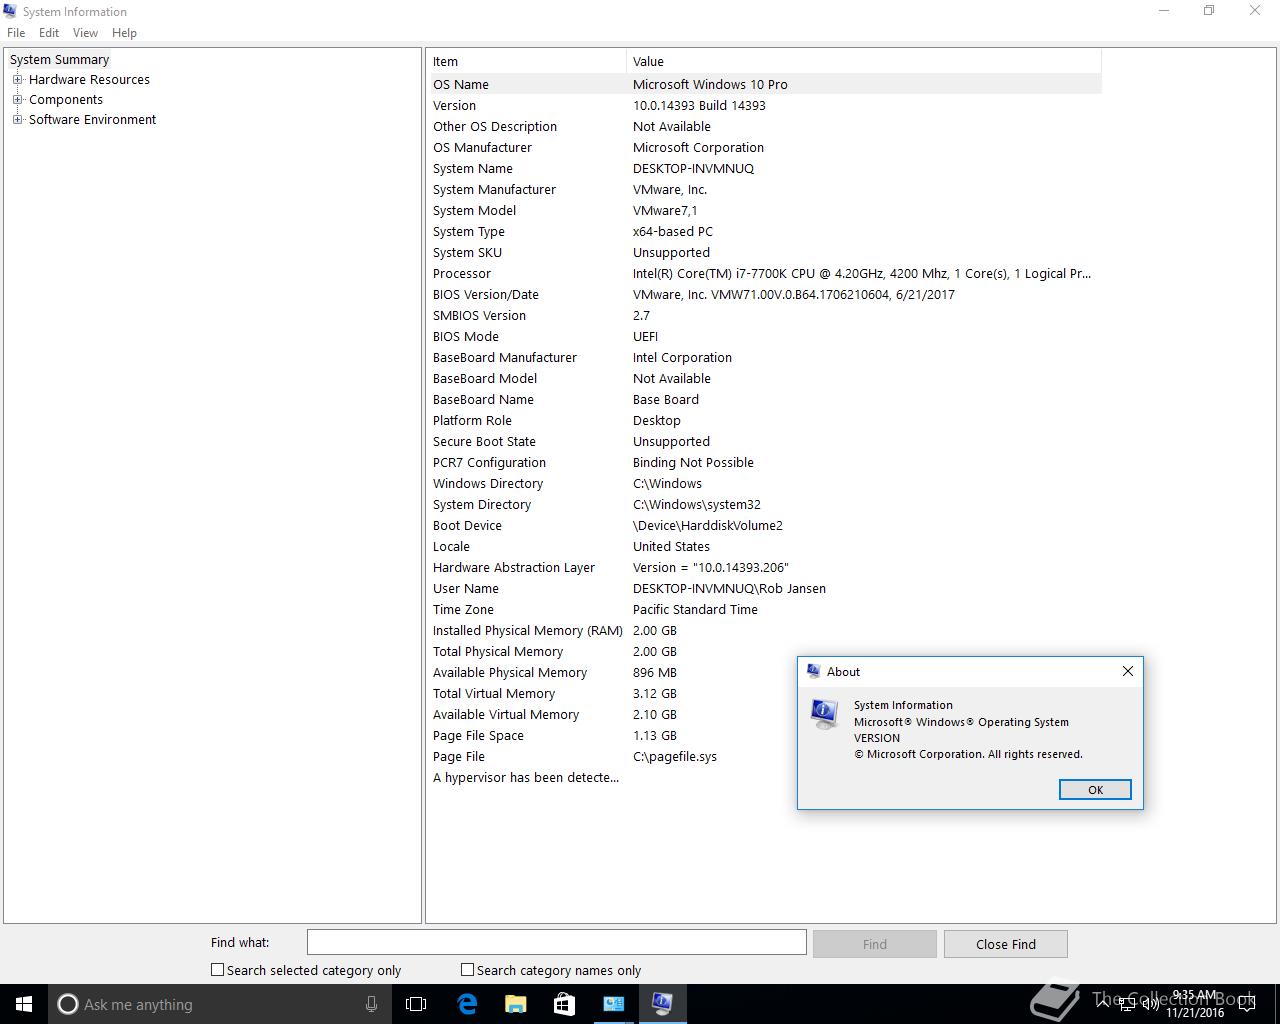
Task: Select the OS Name row
Action: point(766,84)
